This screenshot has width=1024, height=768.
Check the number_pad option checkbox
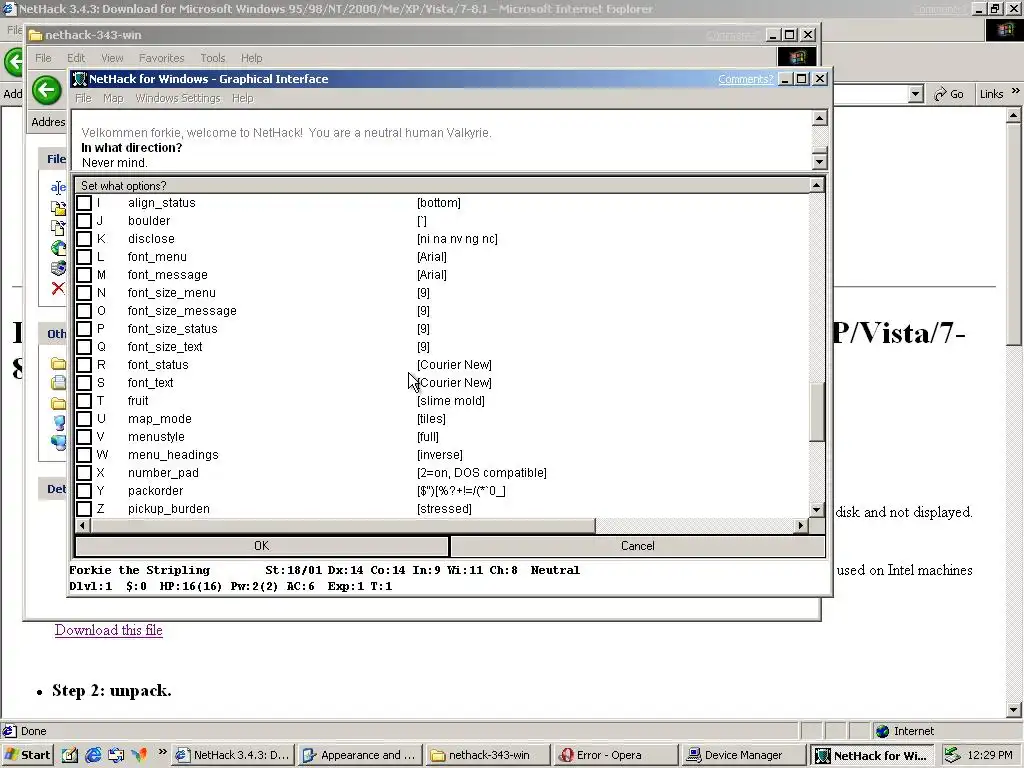84,472
